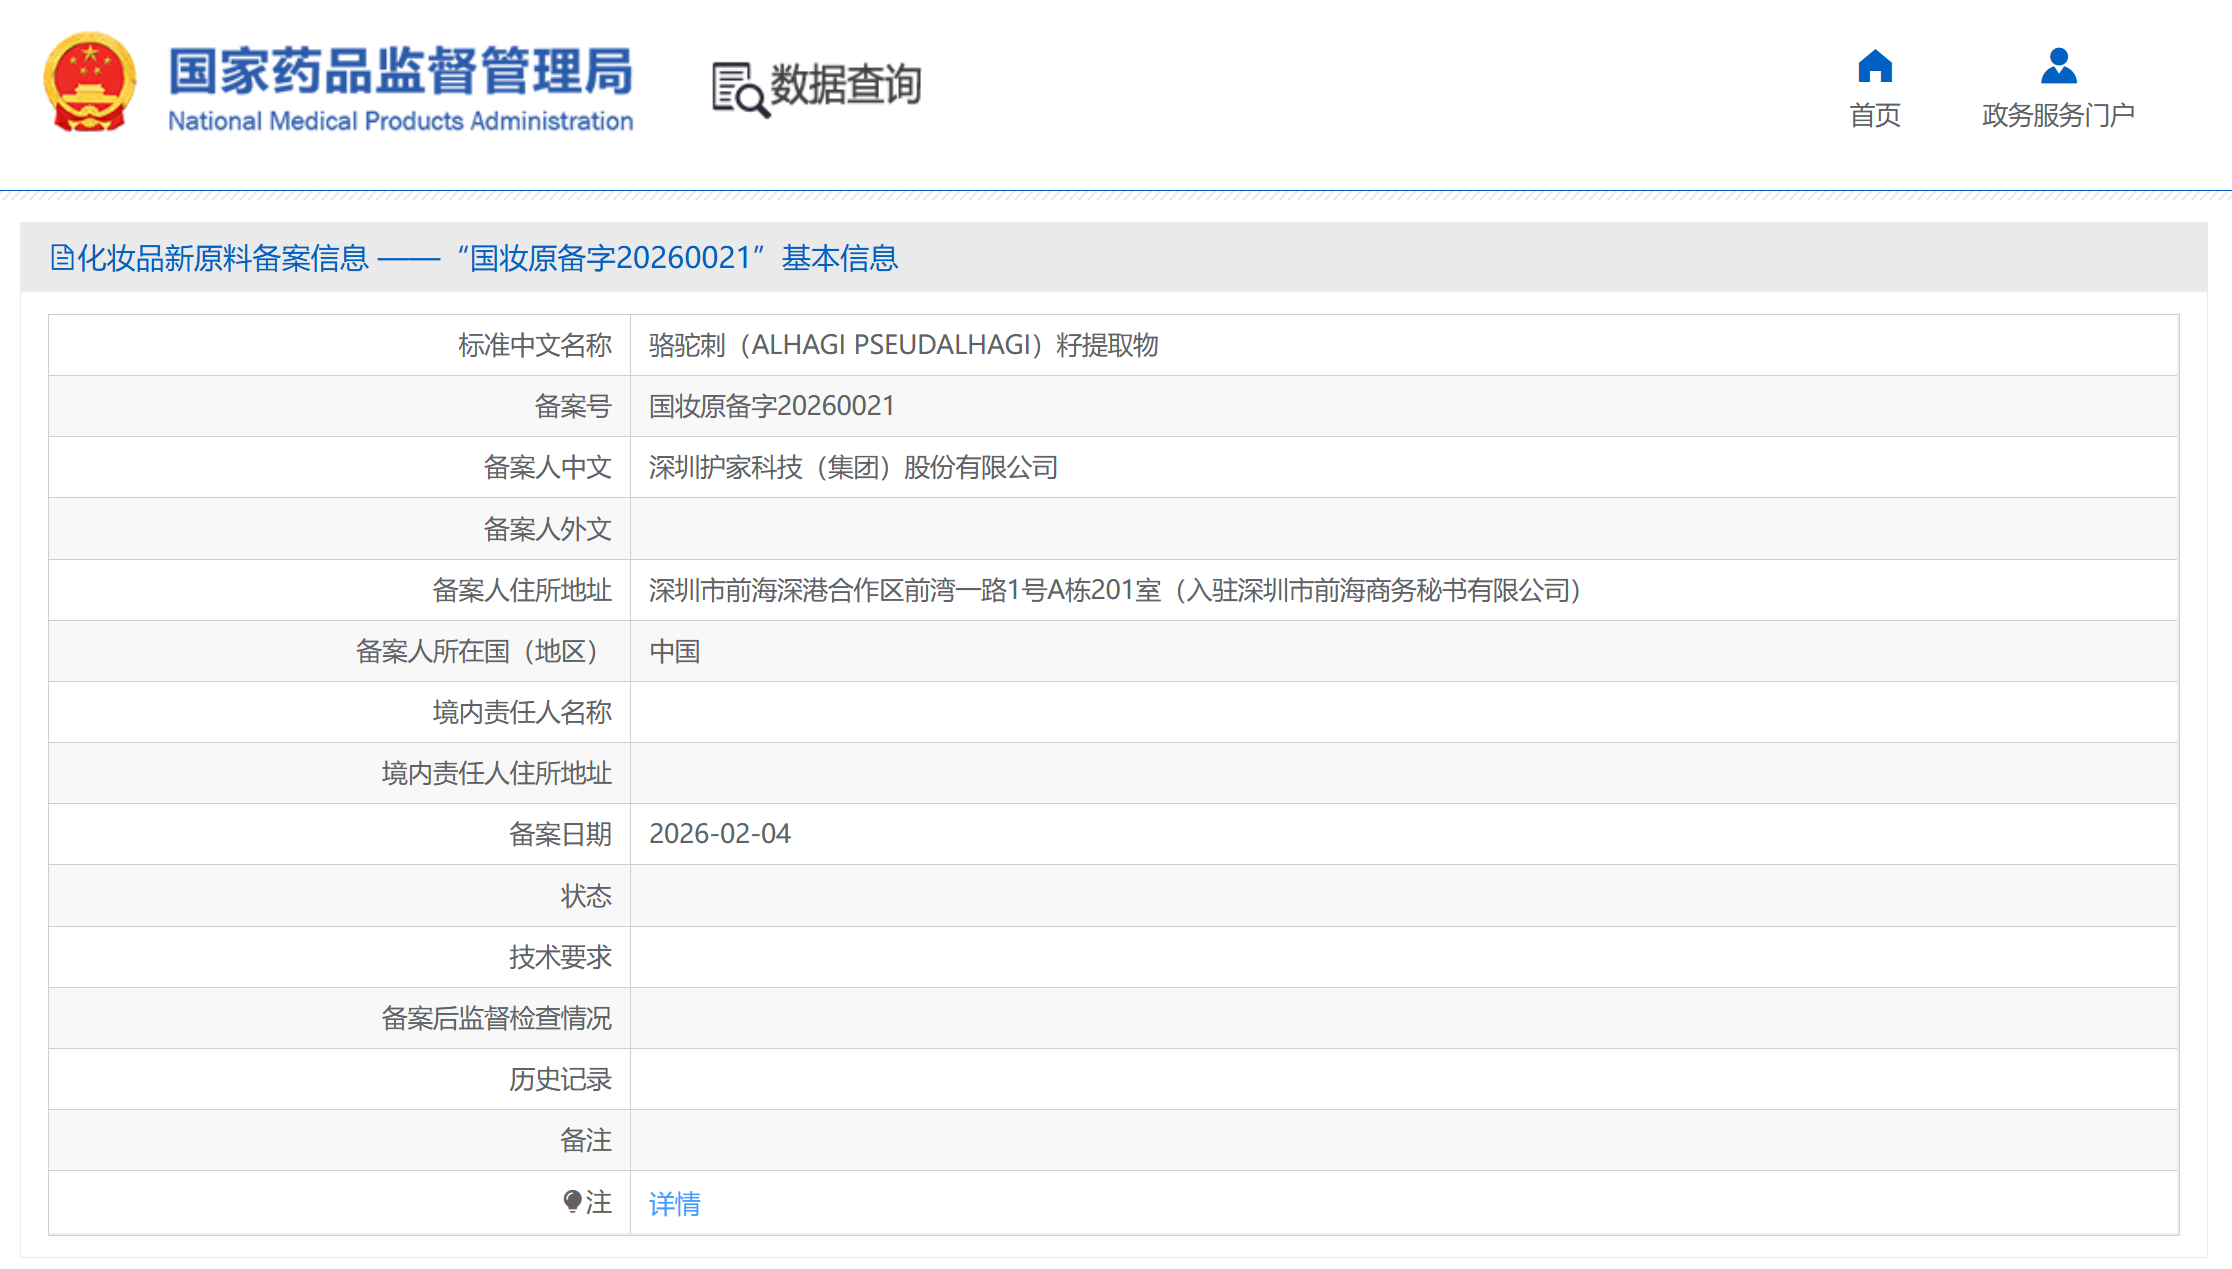This screenshot has height=1269, width=2232.
Task: Open the 详情 details link
Action: tap(674, 1203)
